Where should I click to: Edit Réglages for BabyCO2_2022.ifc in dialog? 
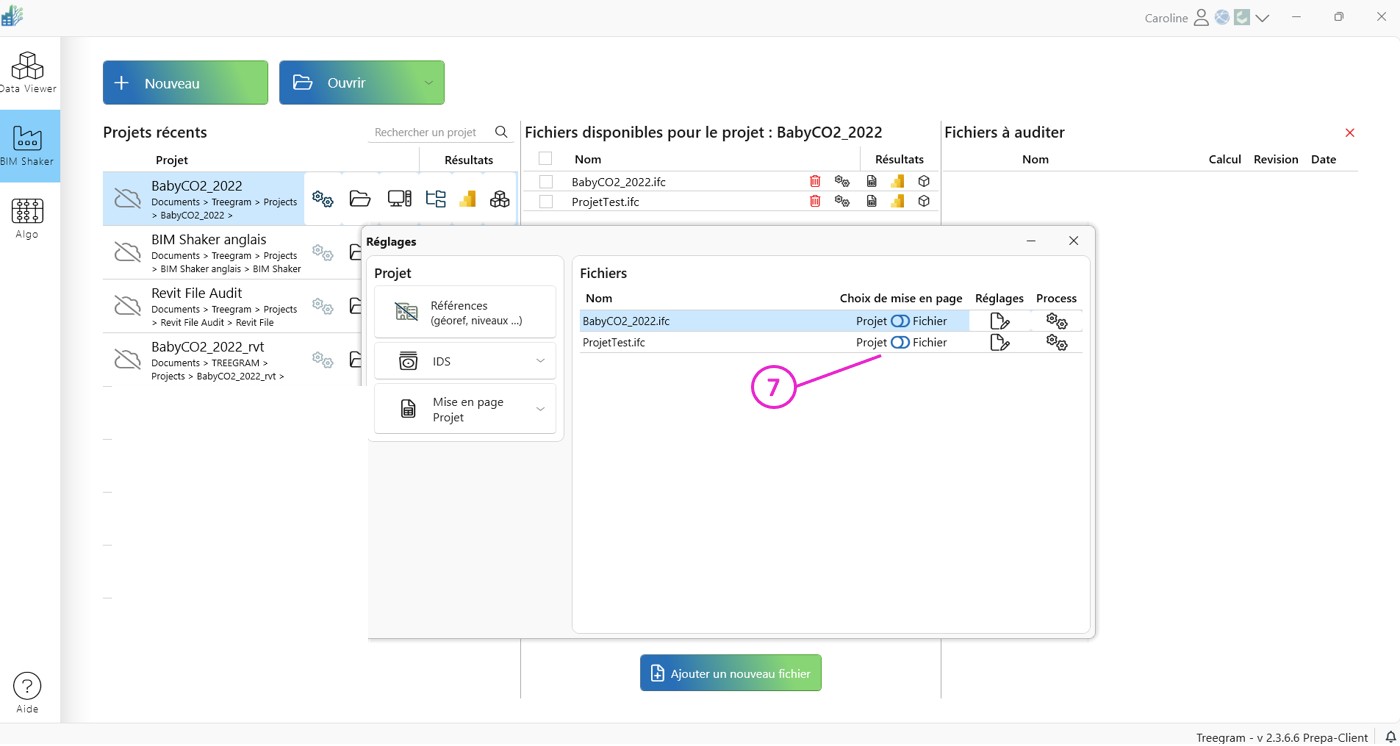(999, 321)
